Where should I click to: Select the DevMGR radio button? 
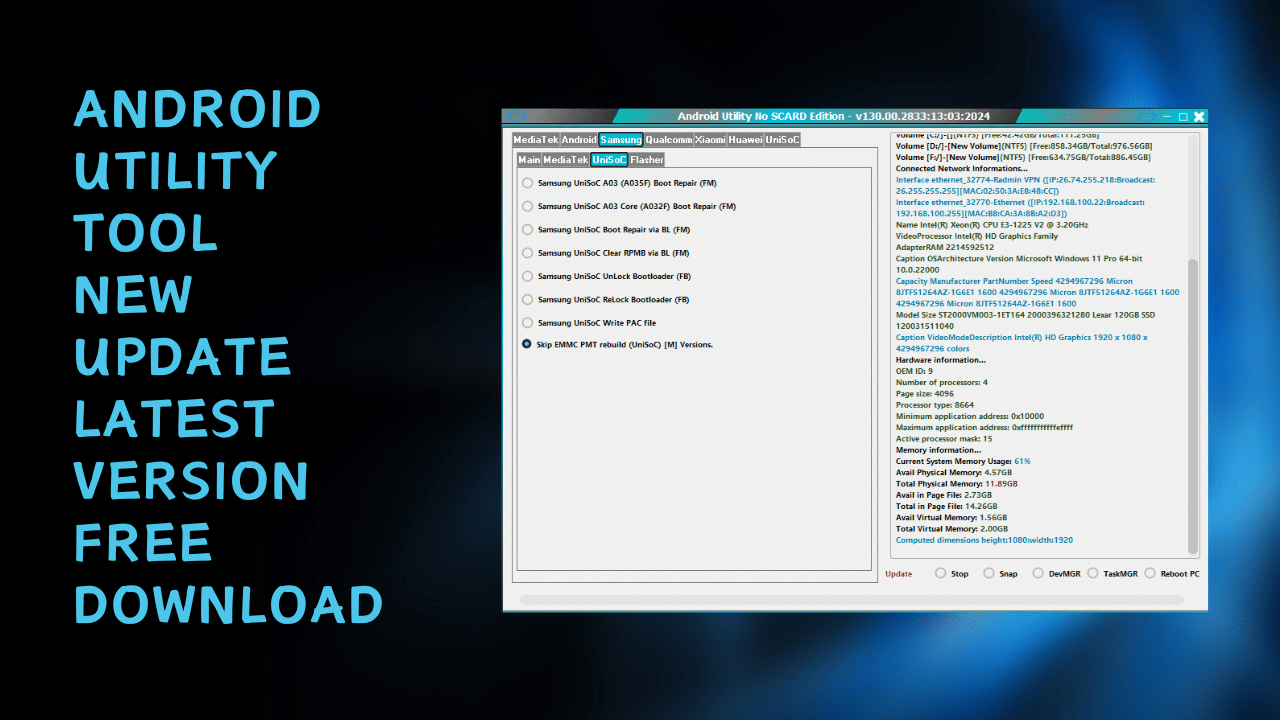pyautogui.click(x=1039, y=573)
